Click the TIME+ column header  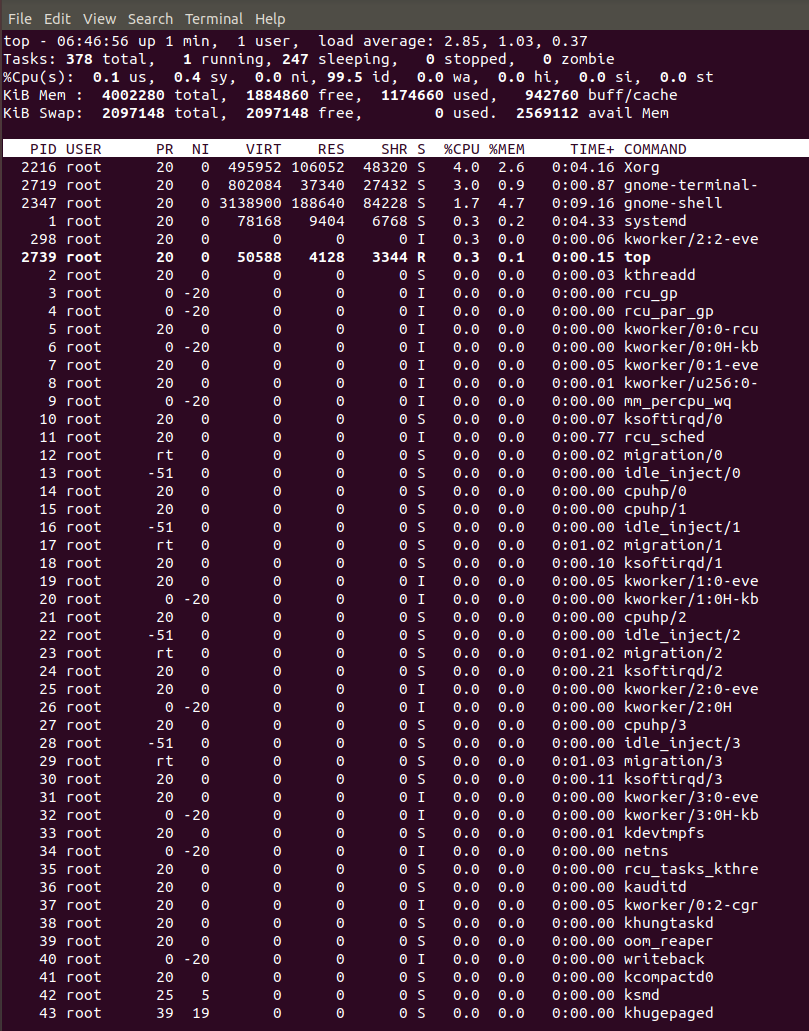pos(592,149)
